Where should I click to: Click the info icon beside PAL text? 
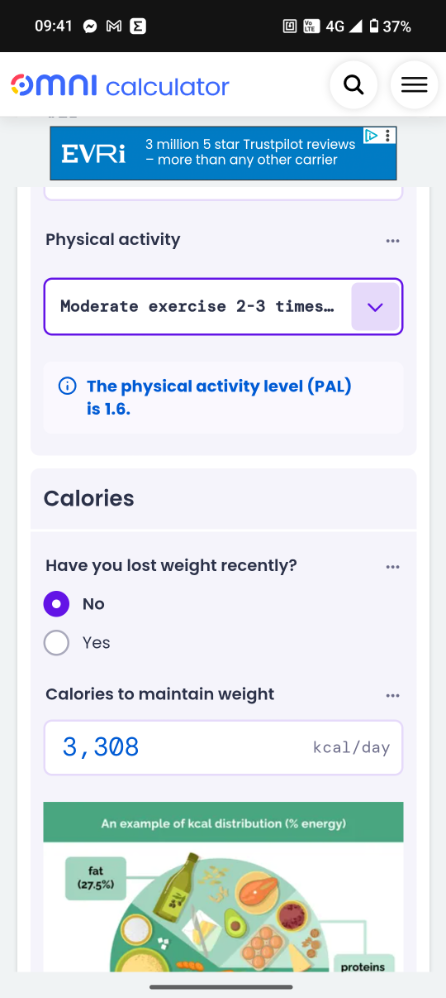coord(67,386)
